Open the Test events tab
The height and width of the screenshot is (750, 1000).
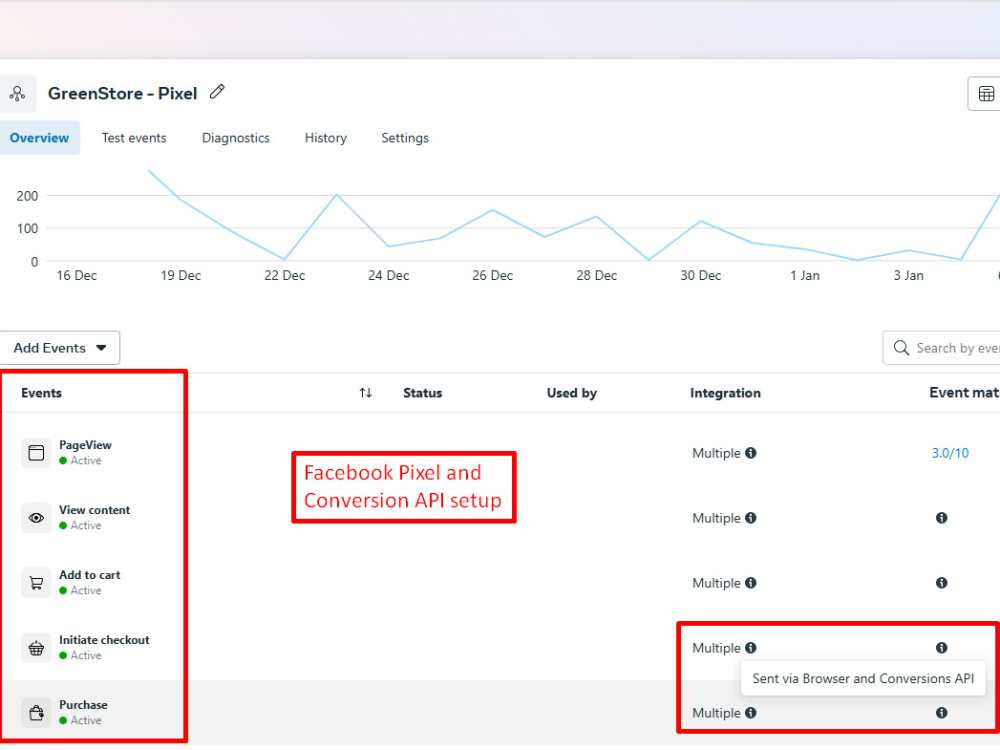[x=134, y=138]
